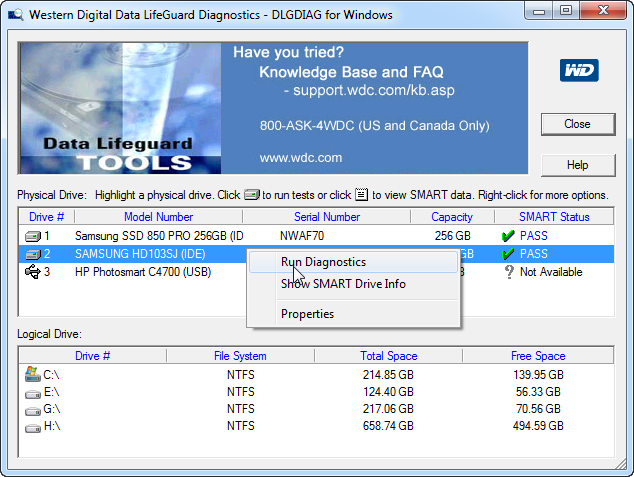Sort by Capacity column header

[452, 217]
